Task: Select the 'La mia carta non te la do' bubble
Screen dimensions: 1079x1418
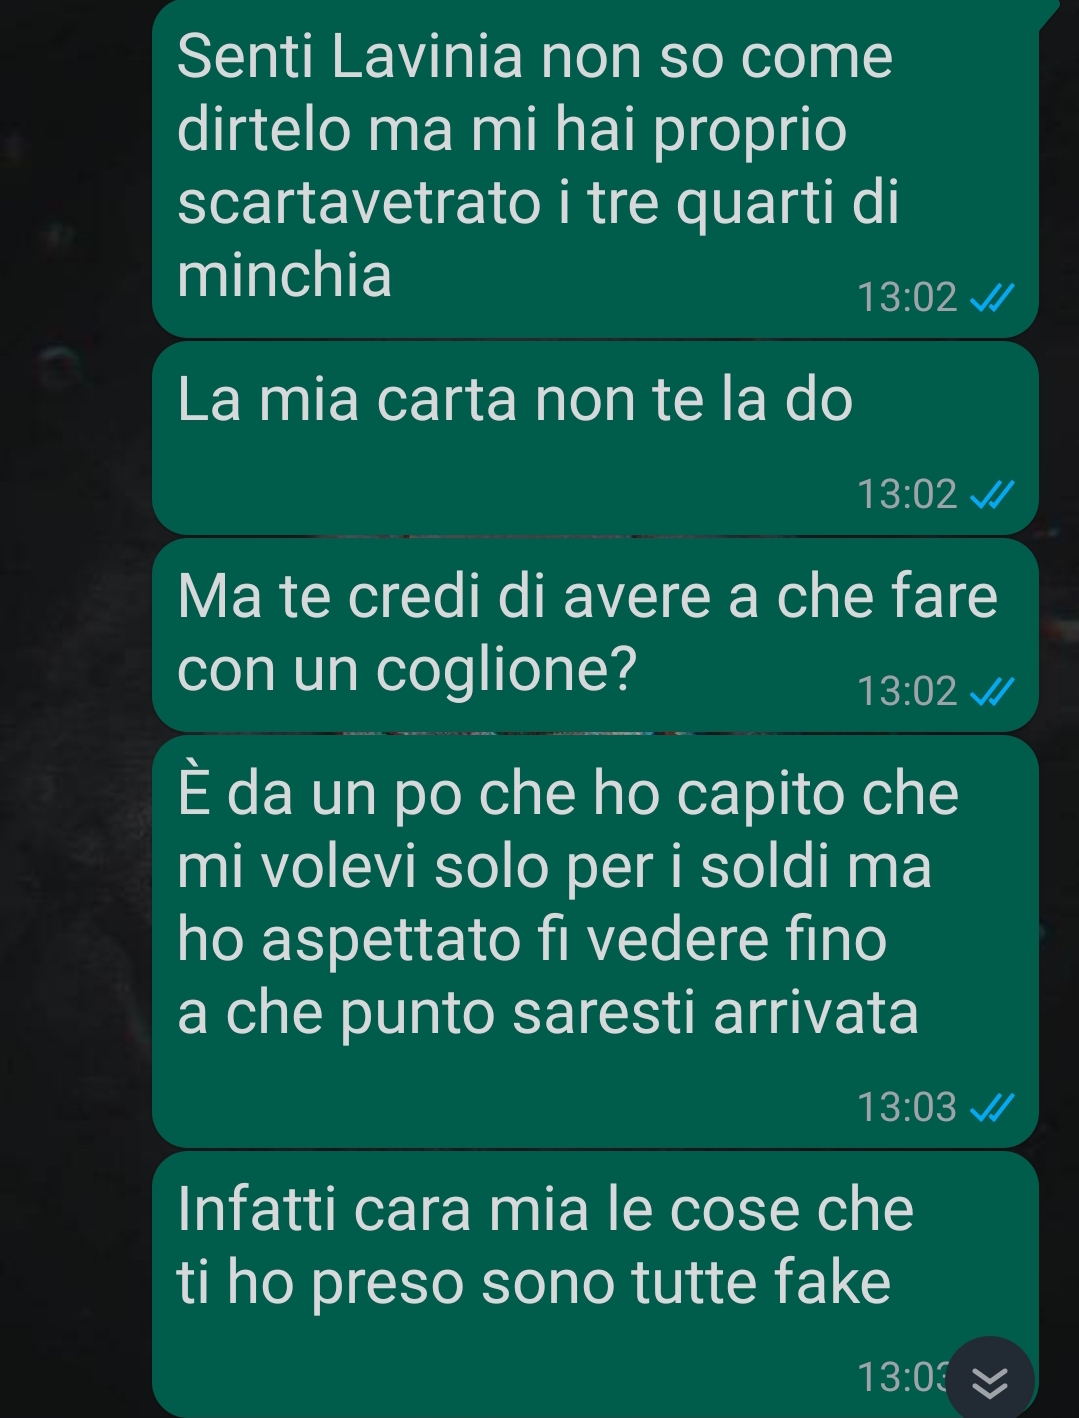Action: pos(595,438)
